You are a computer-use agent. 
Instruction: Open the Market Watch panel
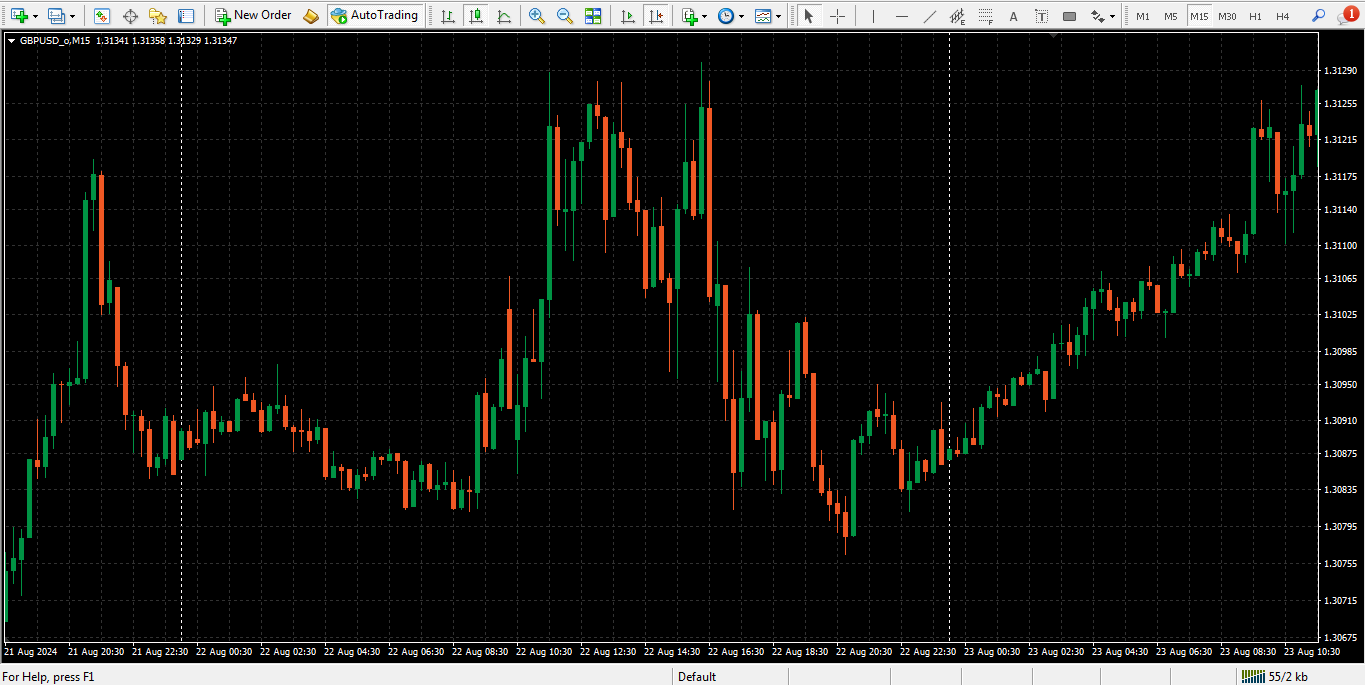click(101, 16)
